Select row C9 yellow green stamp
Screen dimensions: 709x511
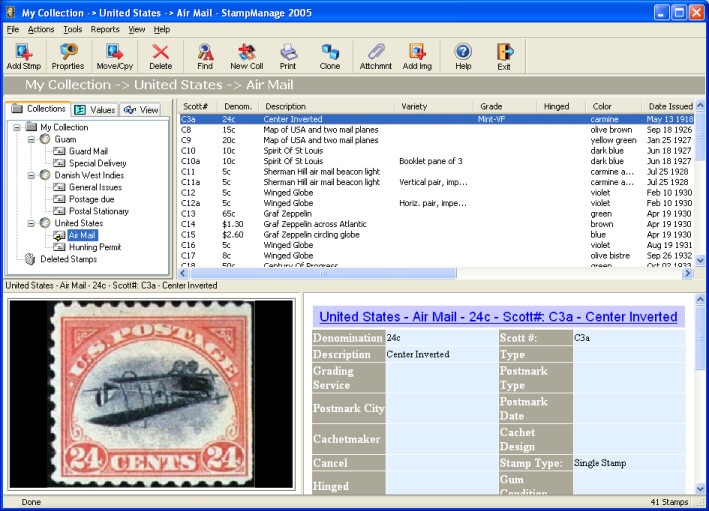coord(437,140)
